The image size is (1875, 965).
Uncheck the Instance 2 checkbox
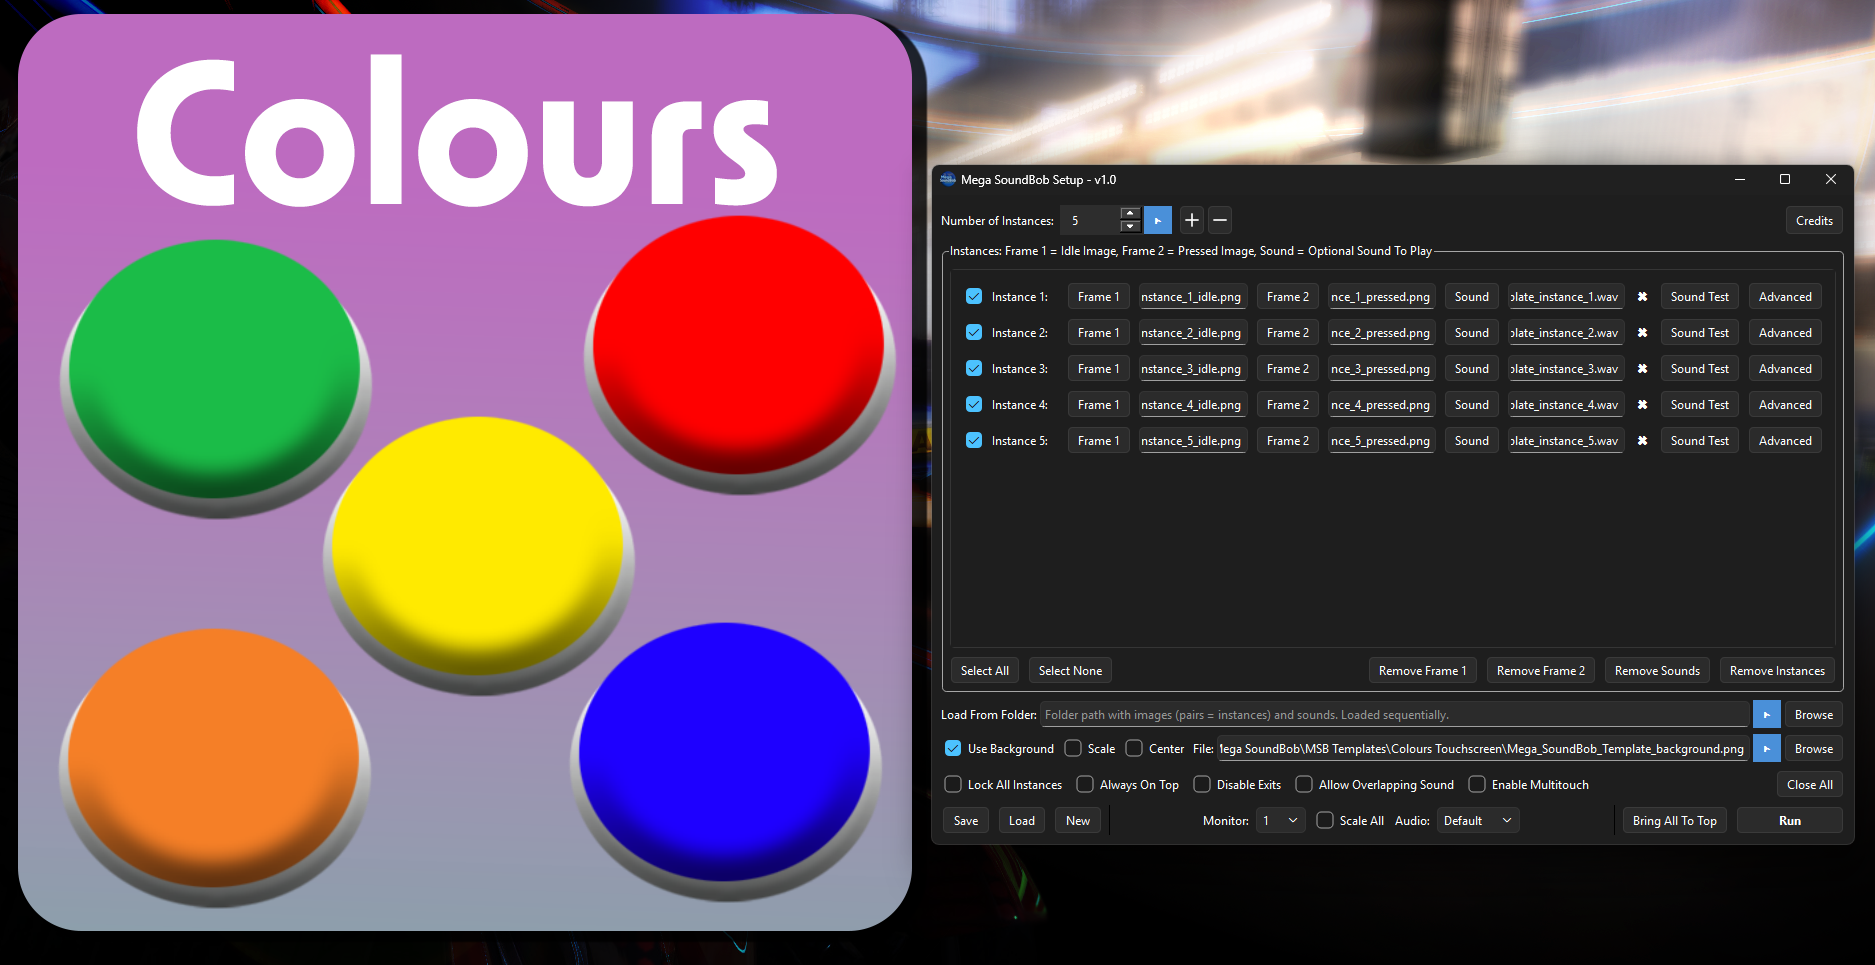point(974,333)
